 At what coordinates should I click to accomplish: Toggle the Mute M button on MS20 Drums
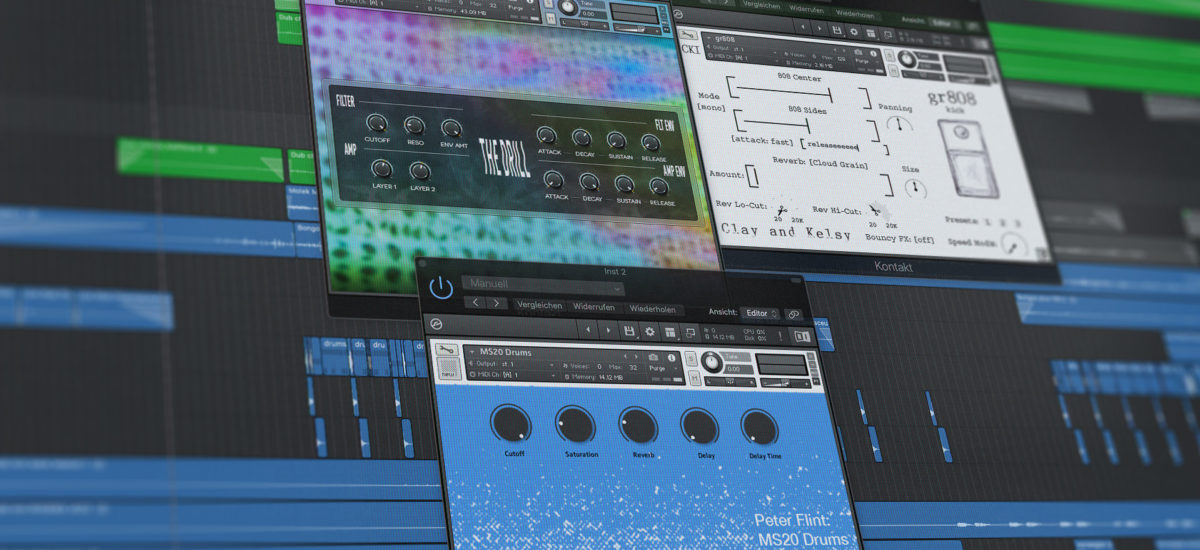pos(694,378)
